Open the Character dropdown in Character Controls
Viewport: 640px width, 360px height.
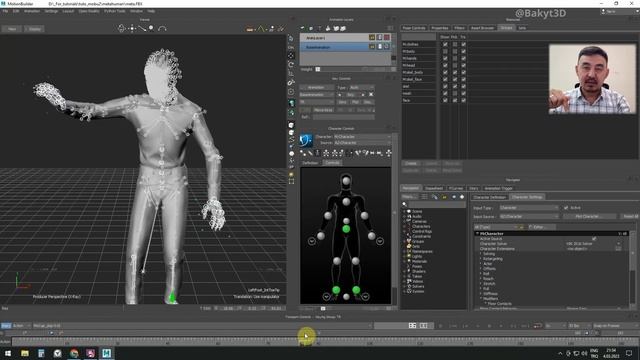pos(362,137)
